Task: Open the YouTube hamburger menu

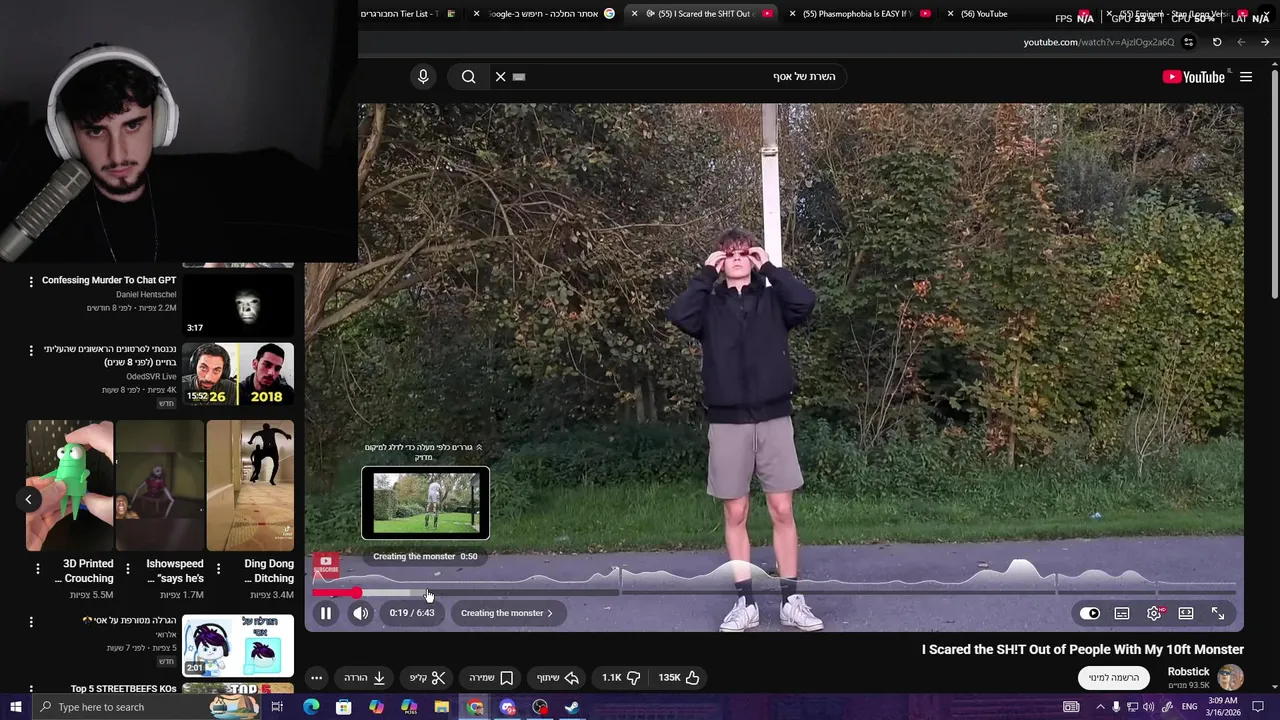Action: (1246, 77)
